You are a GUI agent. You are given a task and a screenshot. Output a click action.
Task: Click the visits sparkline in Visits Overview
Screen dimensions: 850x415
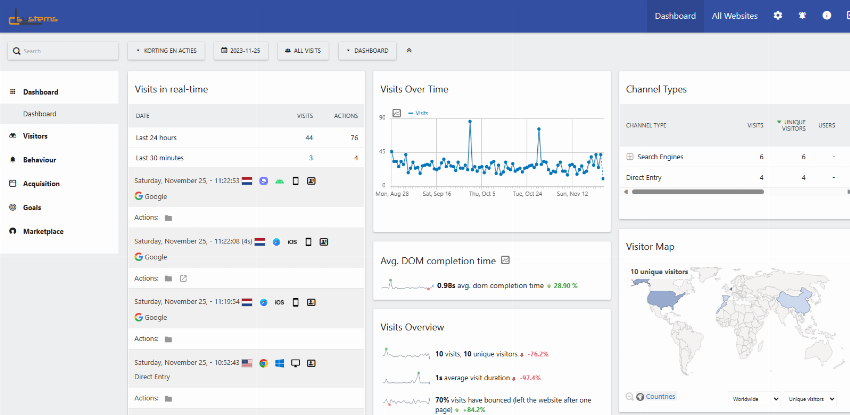408,353
